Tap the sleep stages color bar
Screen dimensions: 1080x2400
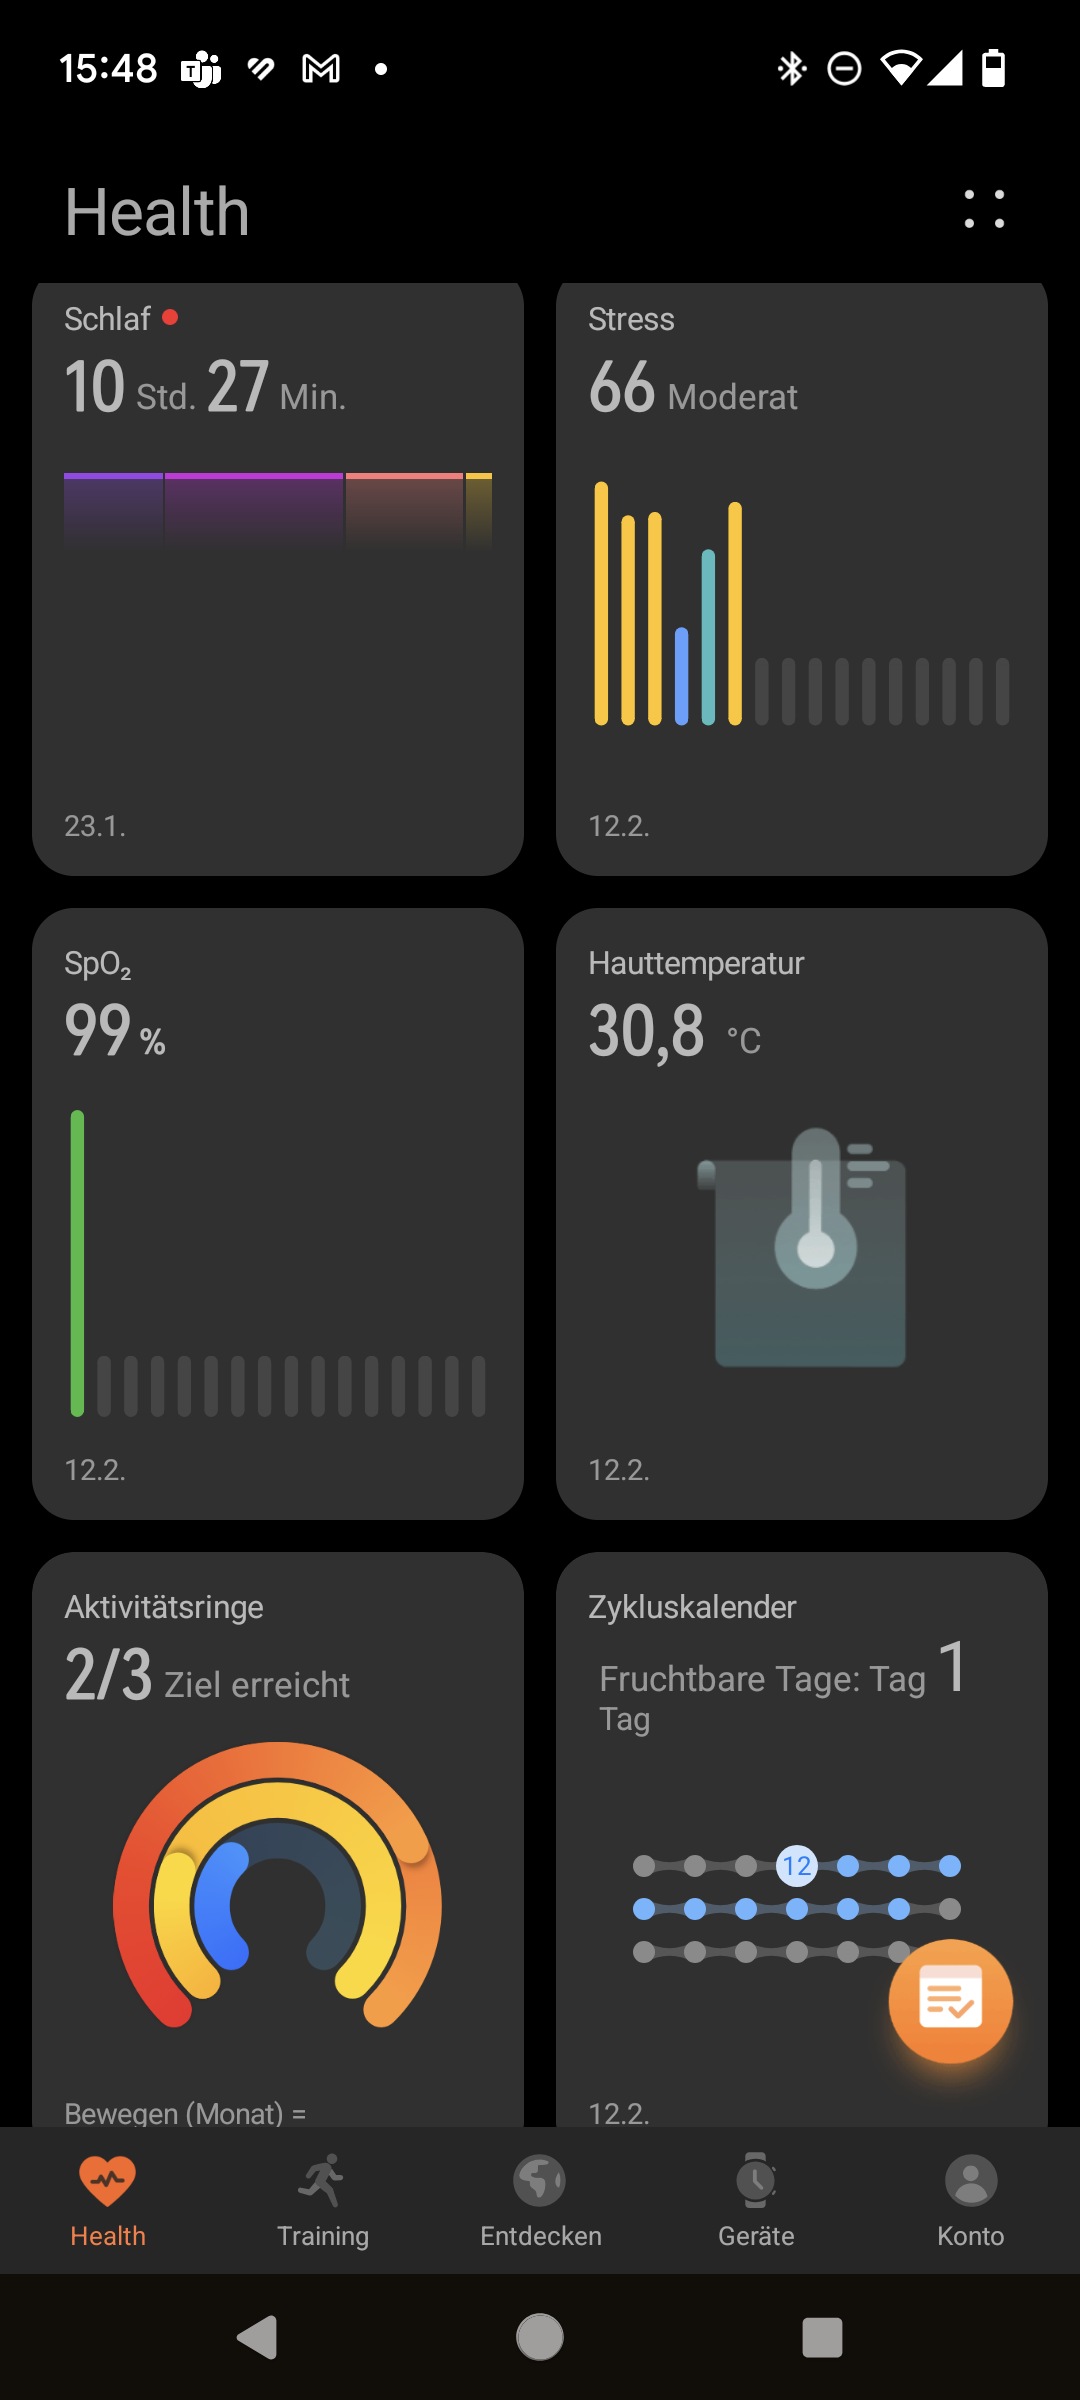[278, 510]
